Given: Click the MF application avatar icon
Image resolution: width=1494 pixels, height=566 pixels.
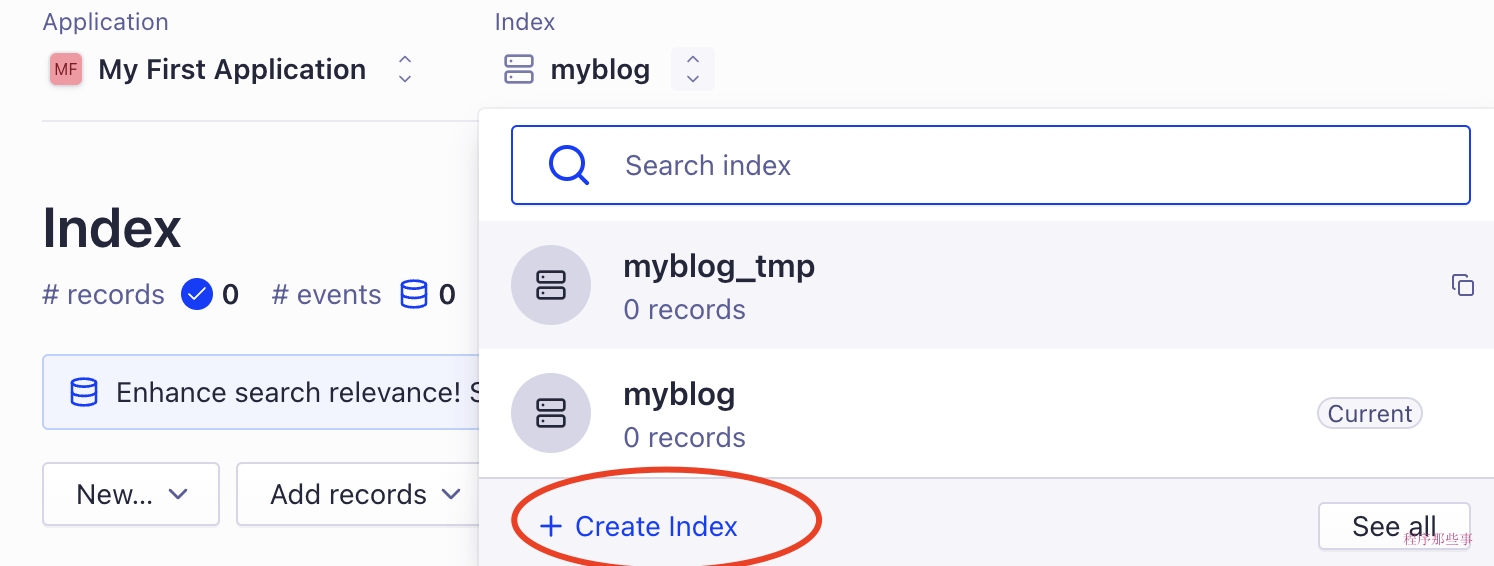Looking at the screenshot, I should coord(66,70).
